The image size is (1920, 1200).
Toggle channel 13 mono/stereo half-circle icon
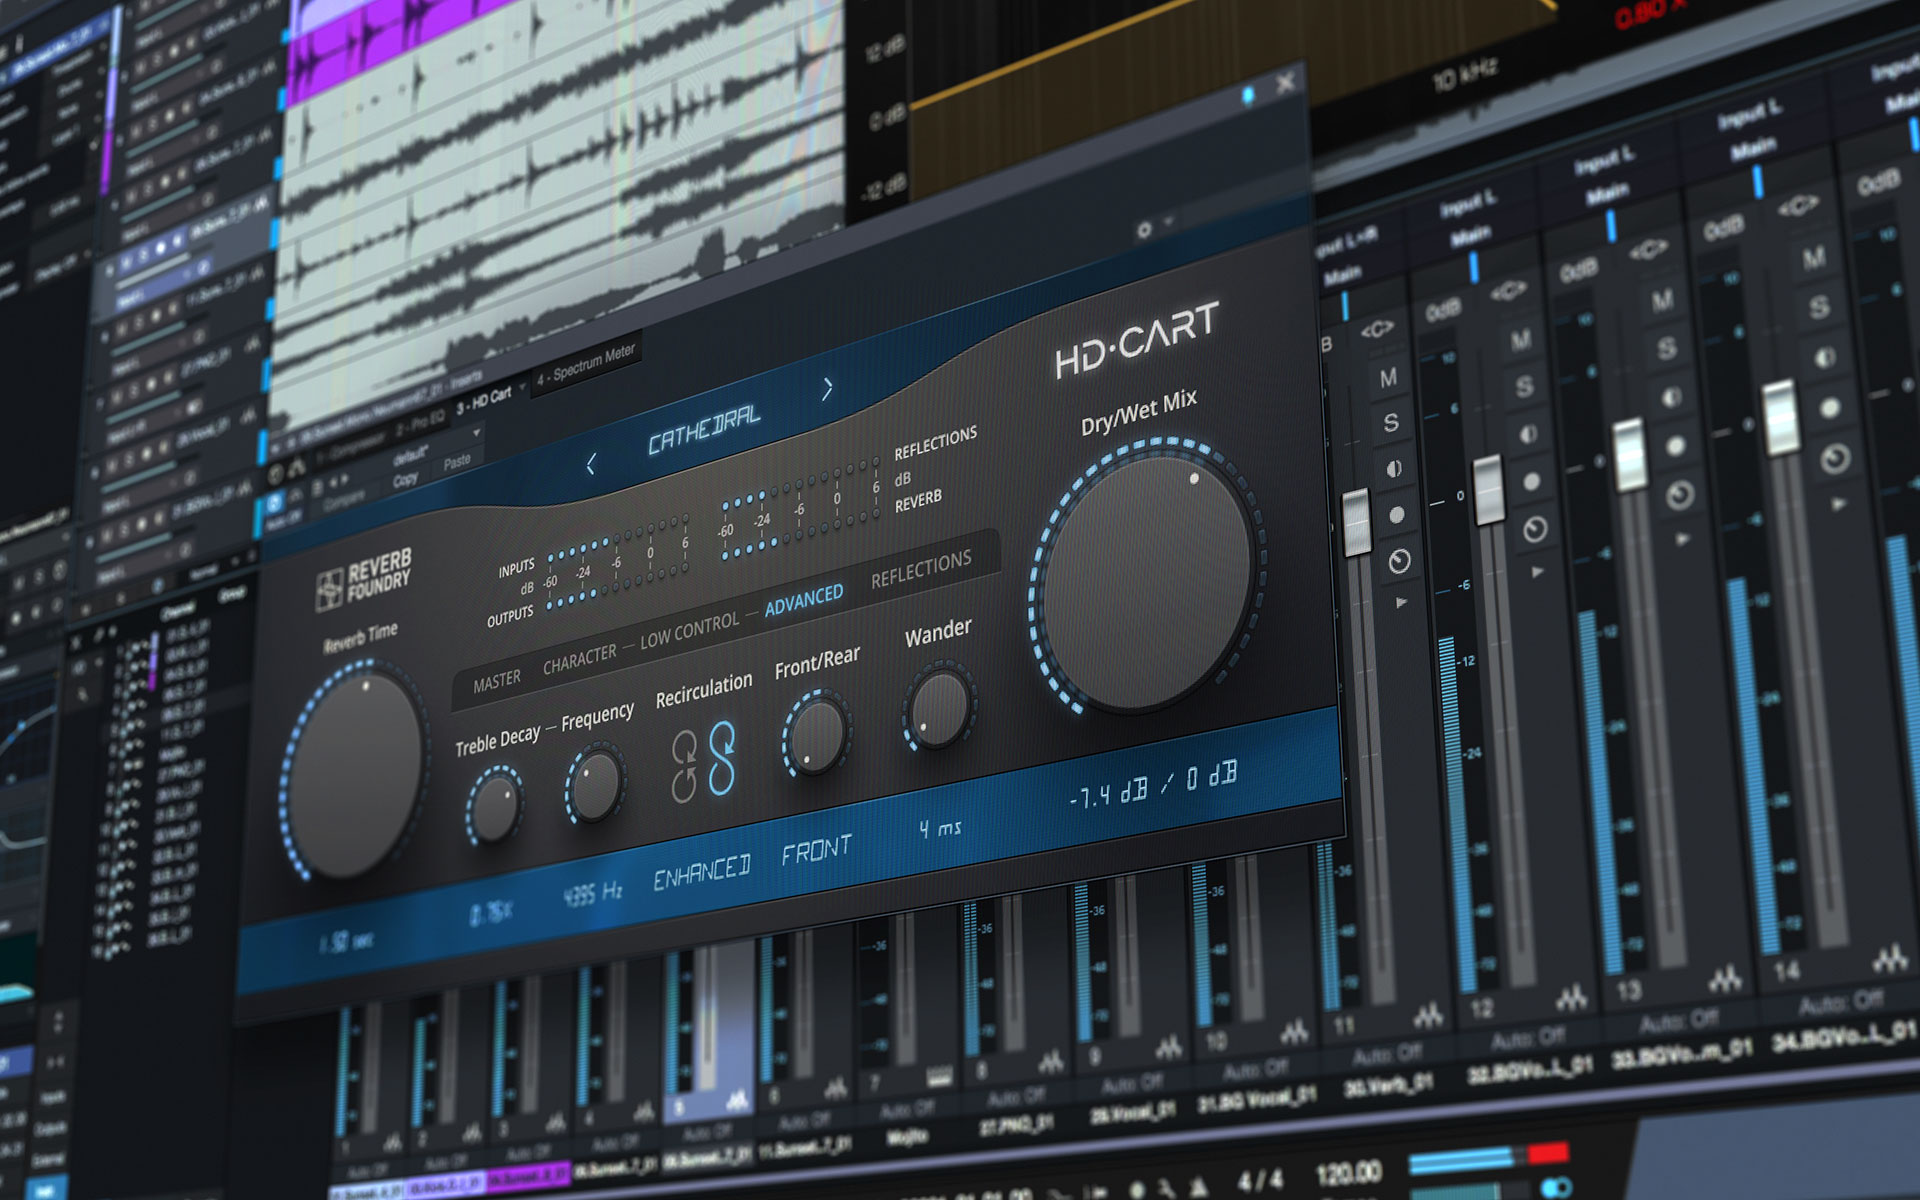1671,398
